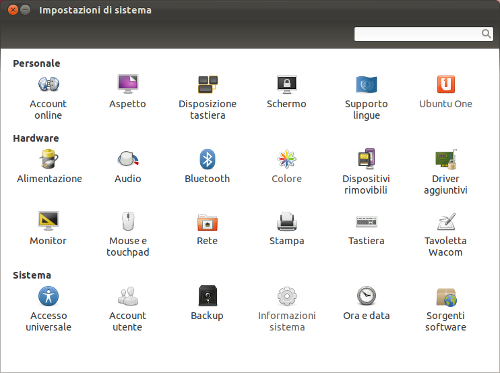Open the Rete network panel
This screenshot has height=373, width=500.
tap(207, 228)
